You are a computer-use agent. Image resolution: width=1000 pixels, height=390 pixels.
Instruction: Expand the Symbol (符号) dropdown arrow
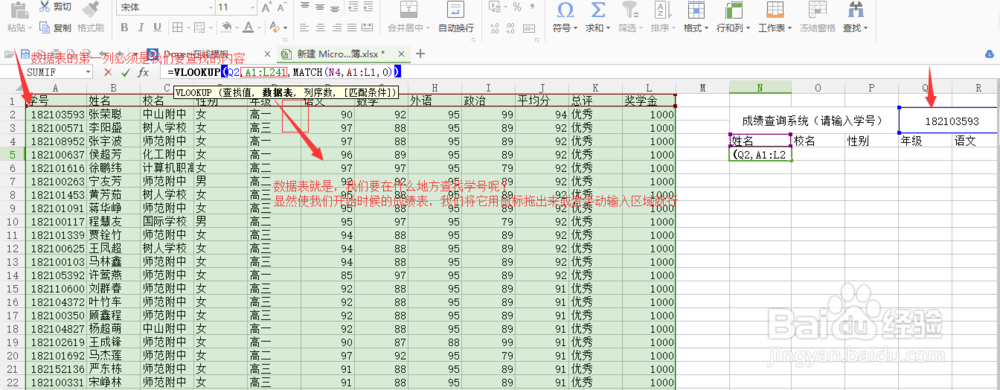(575, 29)
